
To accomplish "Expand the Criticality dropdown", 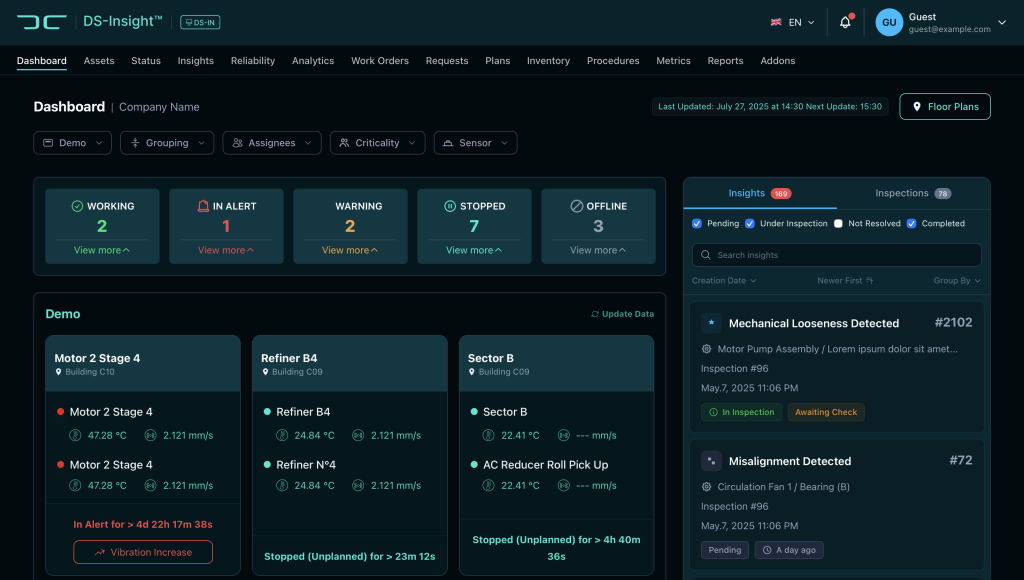I will pos(377,143).
